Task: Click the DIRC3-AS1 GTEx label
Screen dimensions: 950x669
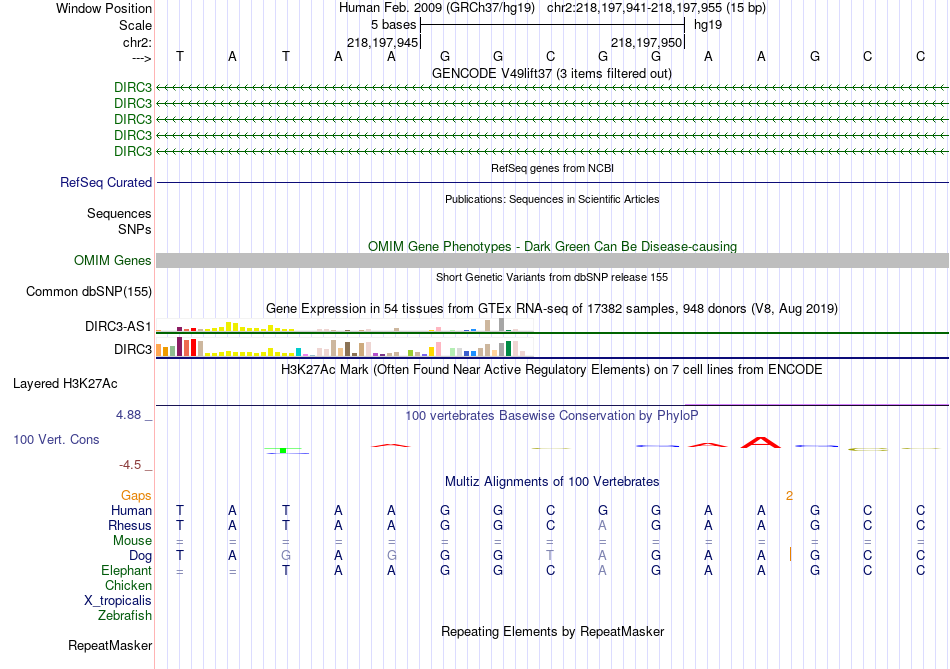Action: click(118, 327)
